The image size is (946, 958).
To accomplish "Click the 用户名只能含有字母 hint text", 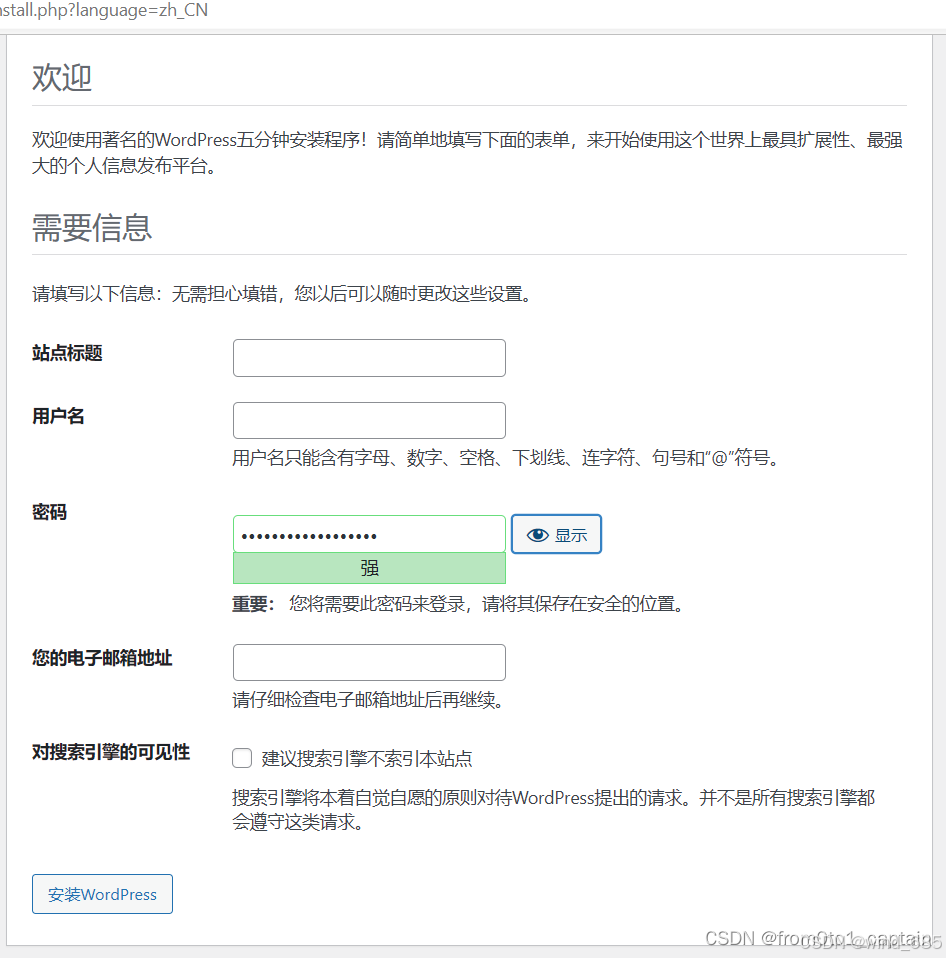I will pos(507,458).
